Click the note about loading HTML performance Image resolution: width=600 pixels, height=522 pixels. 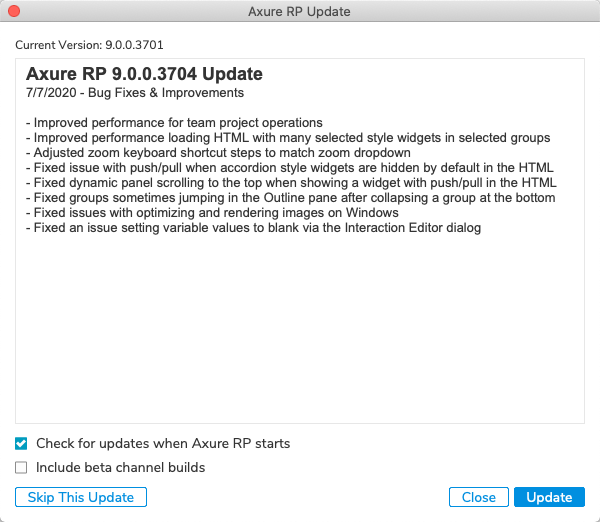(288, 138)
